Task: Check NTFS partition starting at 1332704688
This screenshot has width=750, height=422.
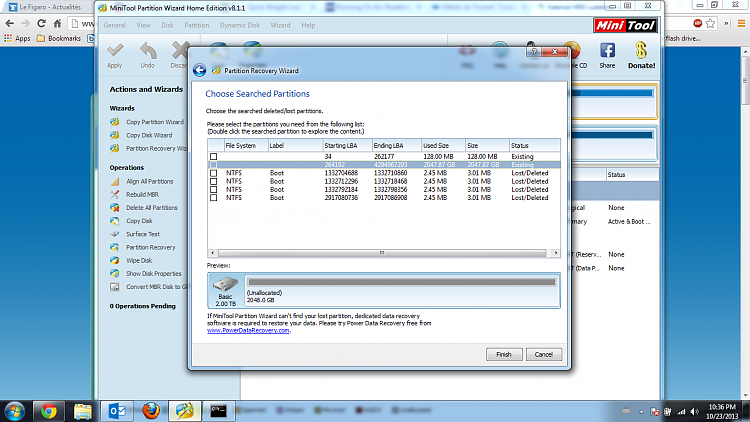Action: click(213, 173)
